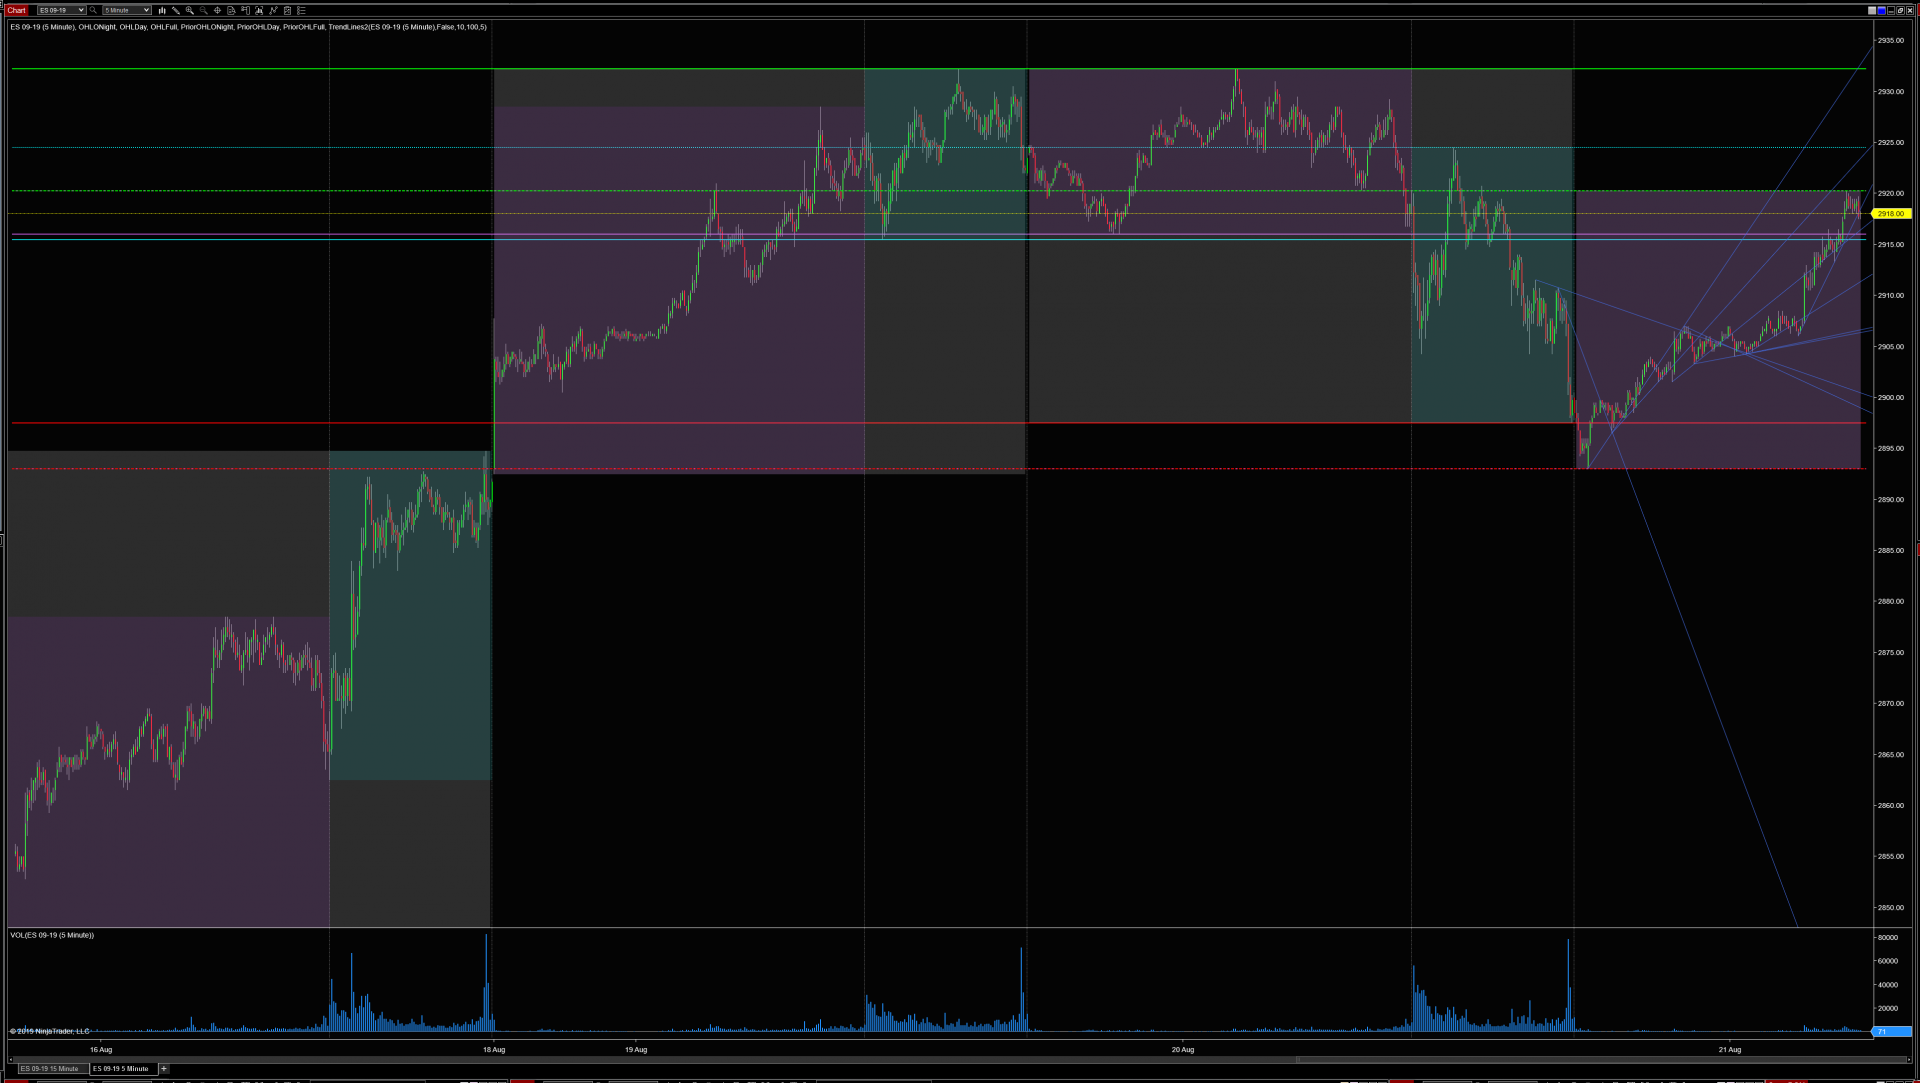
Task: Click the zoom out magnifier icon
Action: (x=204, y=10)
